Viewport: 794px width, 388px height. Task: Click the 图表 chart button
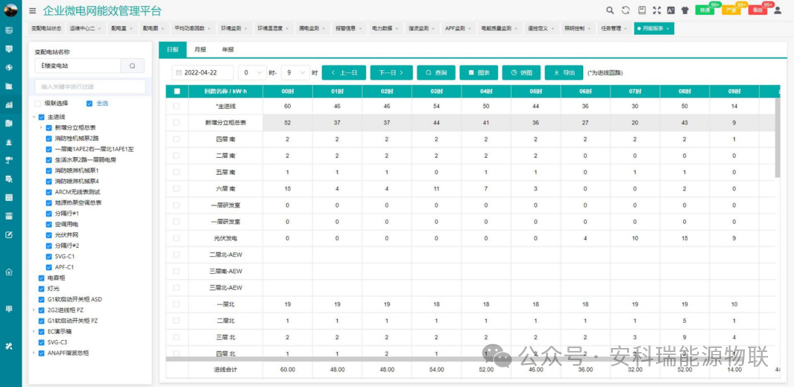pos(479,73)
